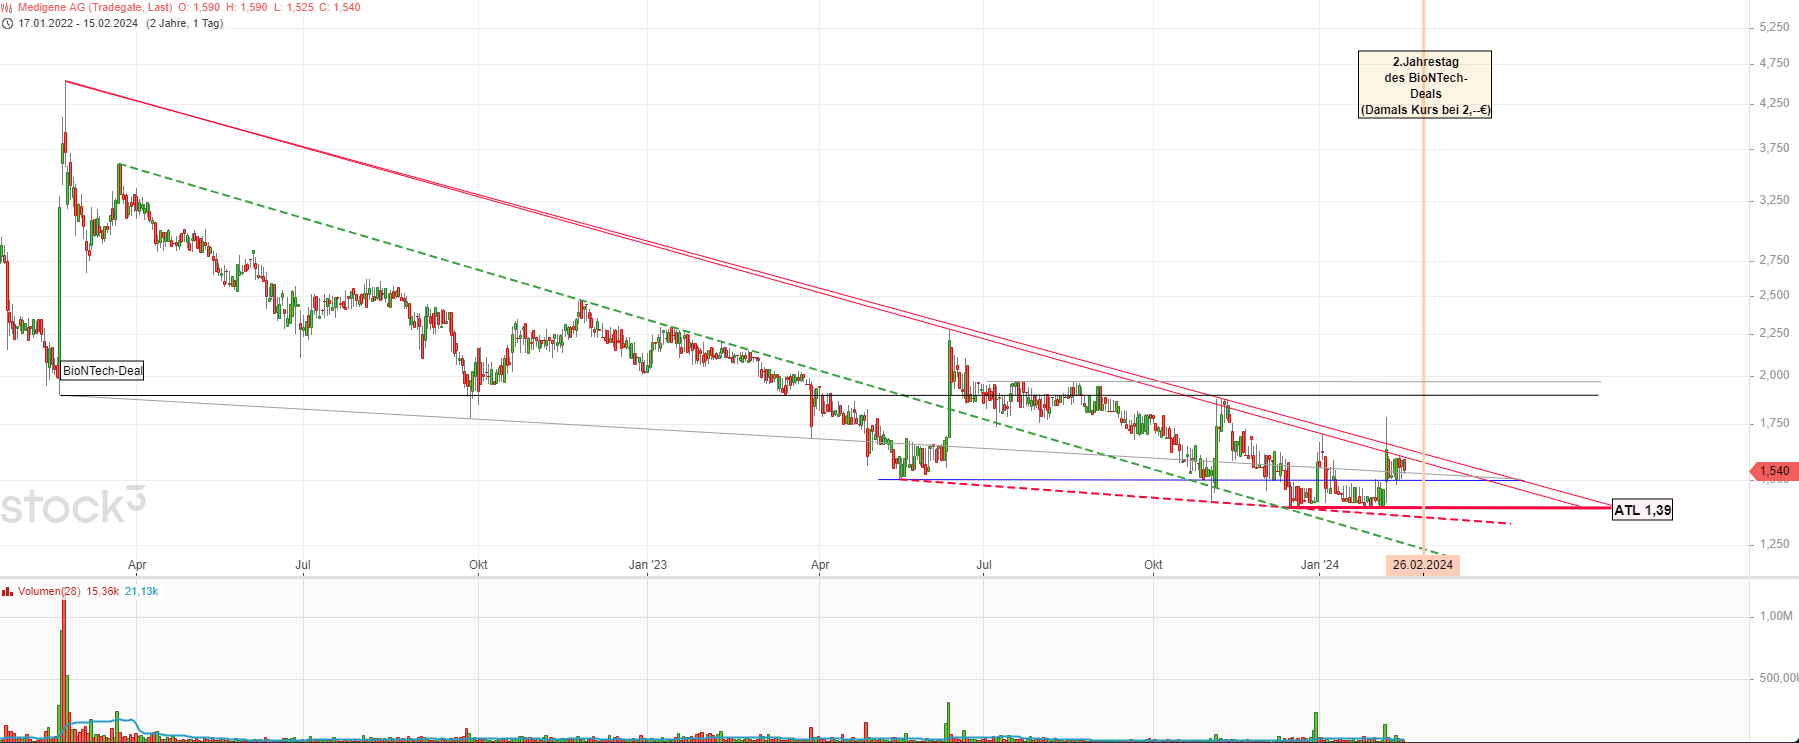Select the ATL 1,39 label
This screenshot has height=743, width=1799.
click(1642, 510)
